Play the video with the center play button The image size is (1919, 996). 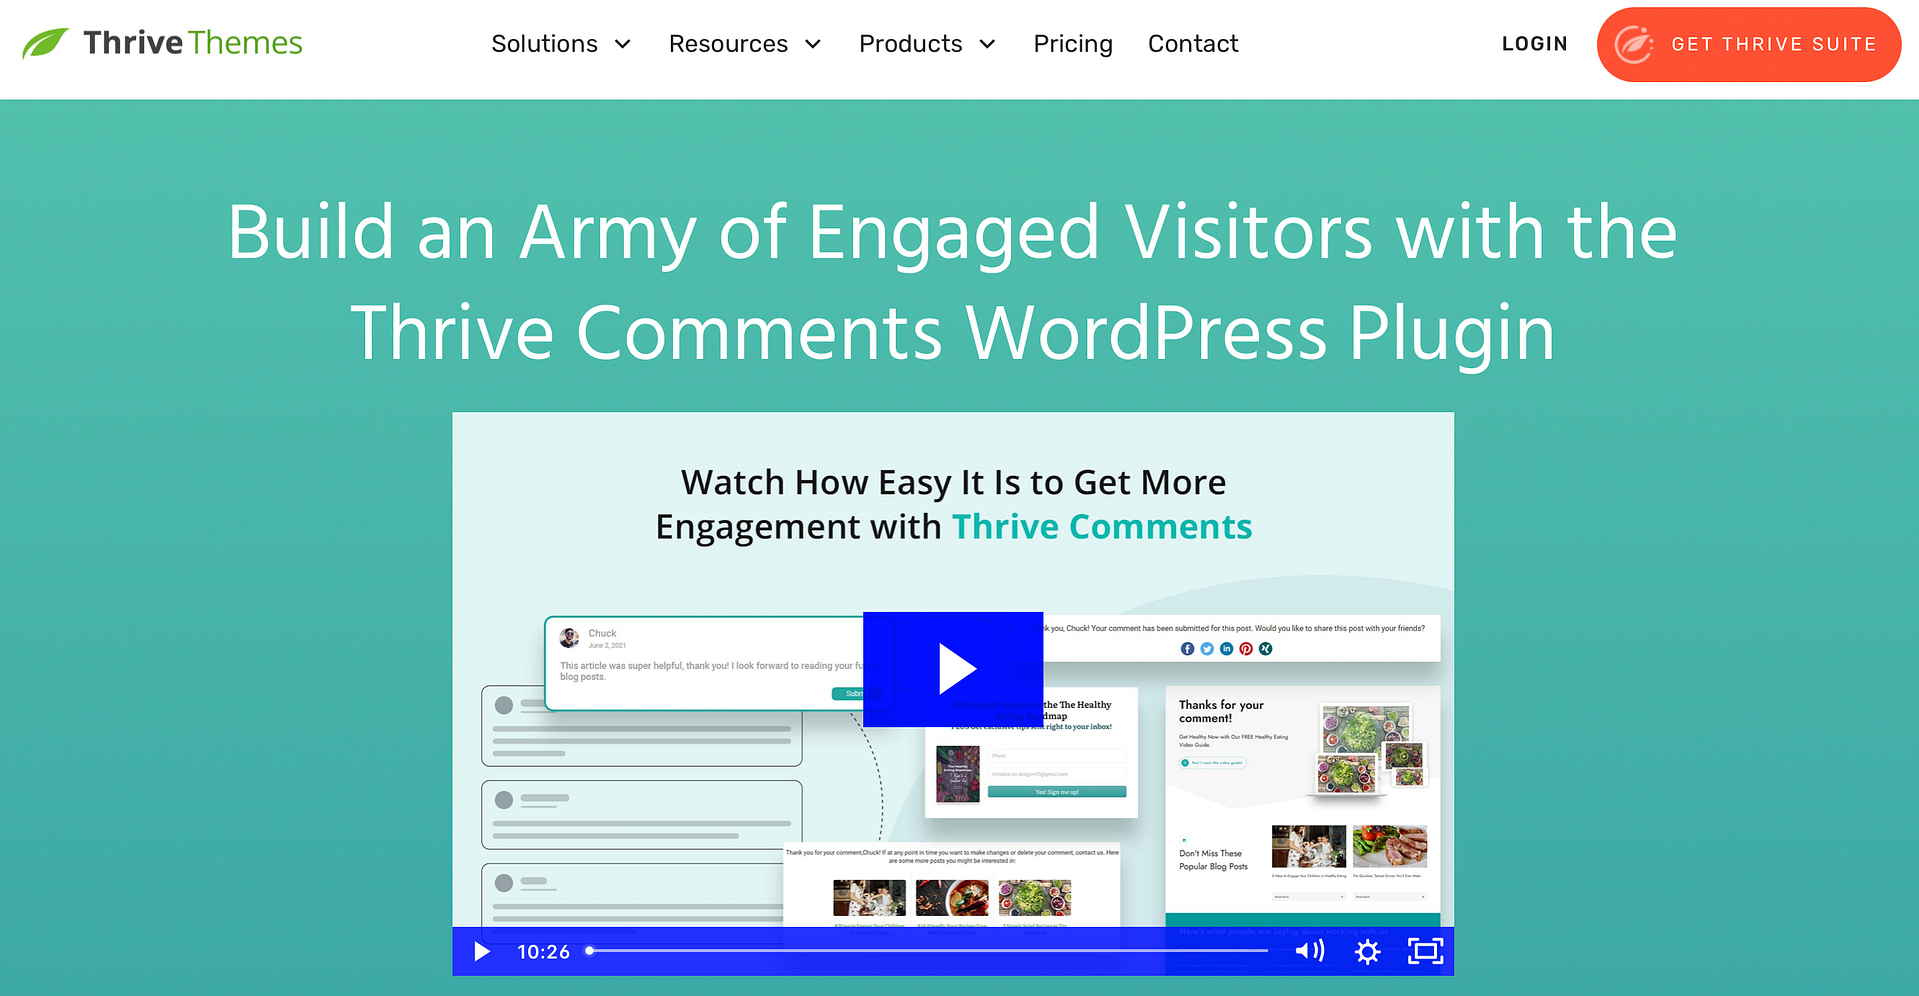click(x=953, y=669)
